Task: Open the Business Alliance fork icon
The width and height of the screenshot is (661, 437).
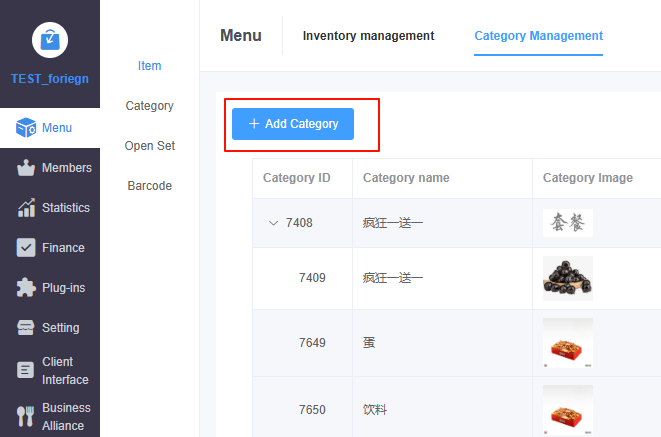Action: pyautogui.click(x=26, y=416)
